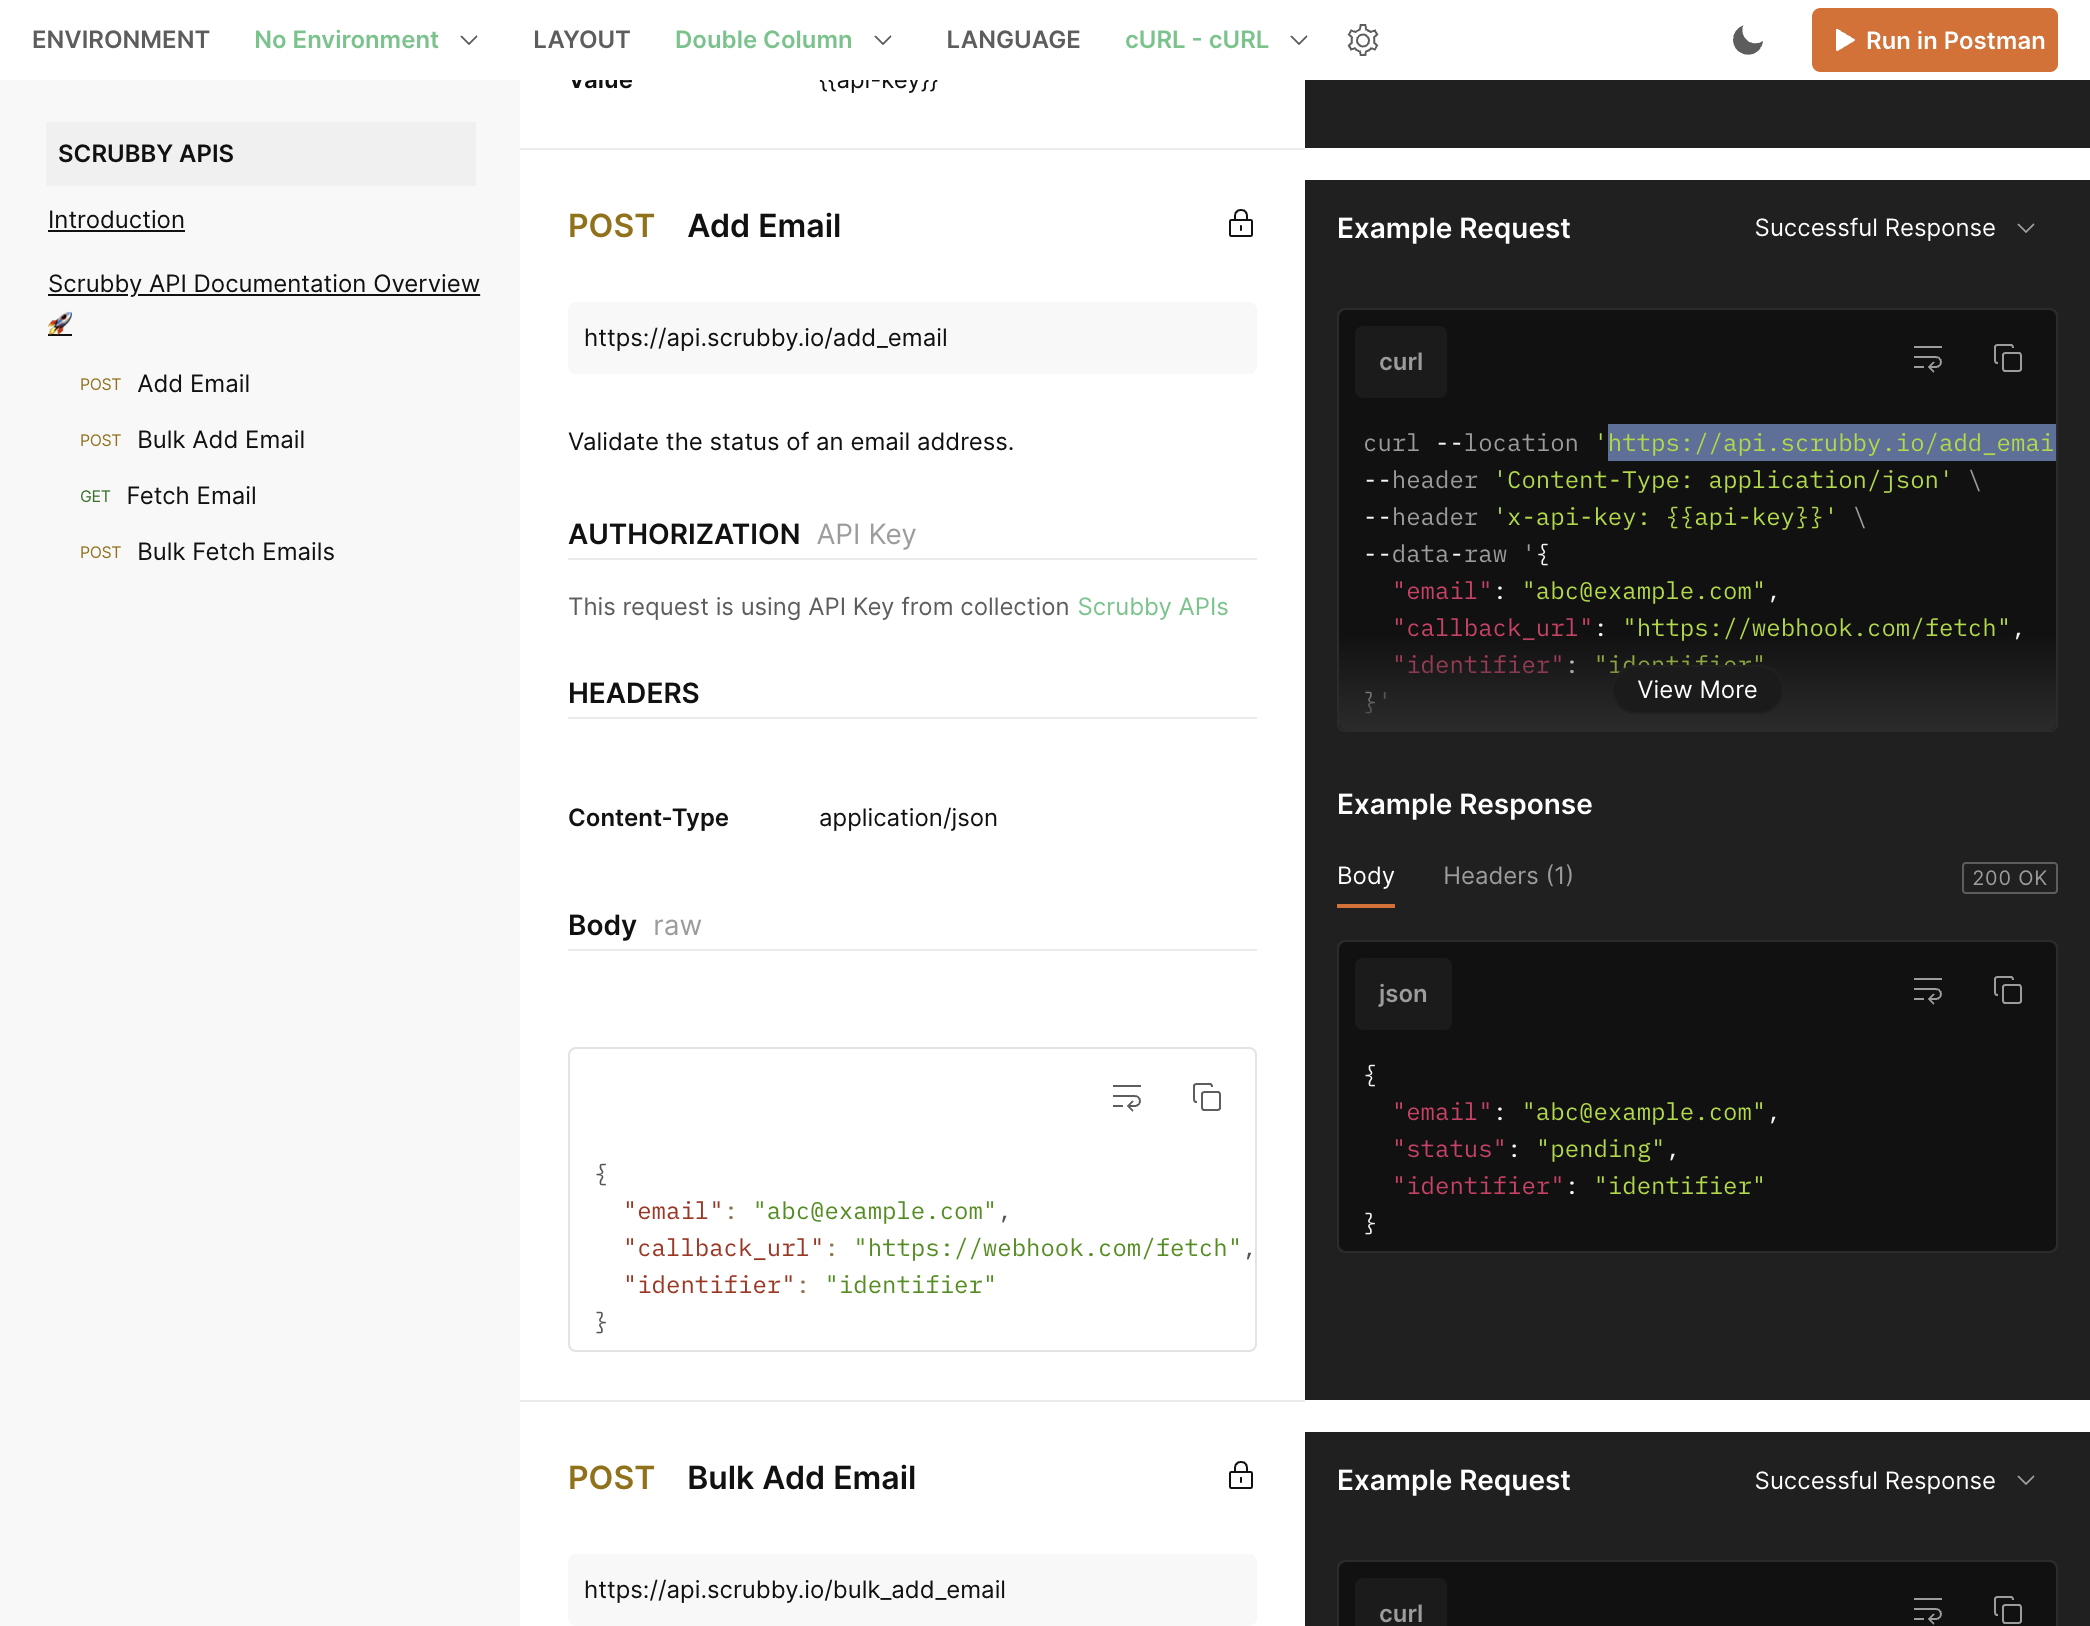Click the add_email URL field
This screenshot has width=2090, height=1626.
(912, 338)
